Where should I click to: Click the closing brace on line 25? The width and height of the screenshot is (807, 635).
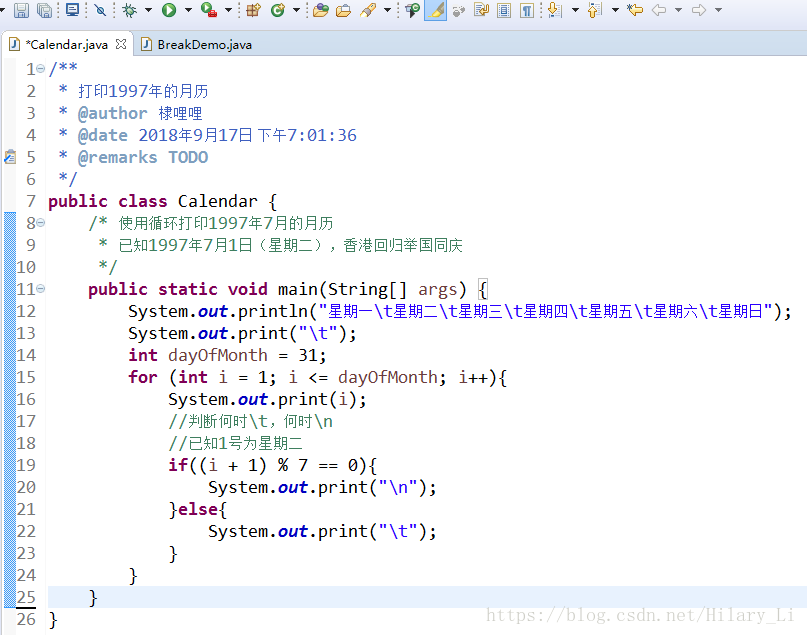click(93, 597)
